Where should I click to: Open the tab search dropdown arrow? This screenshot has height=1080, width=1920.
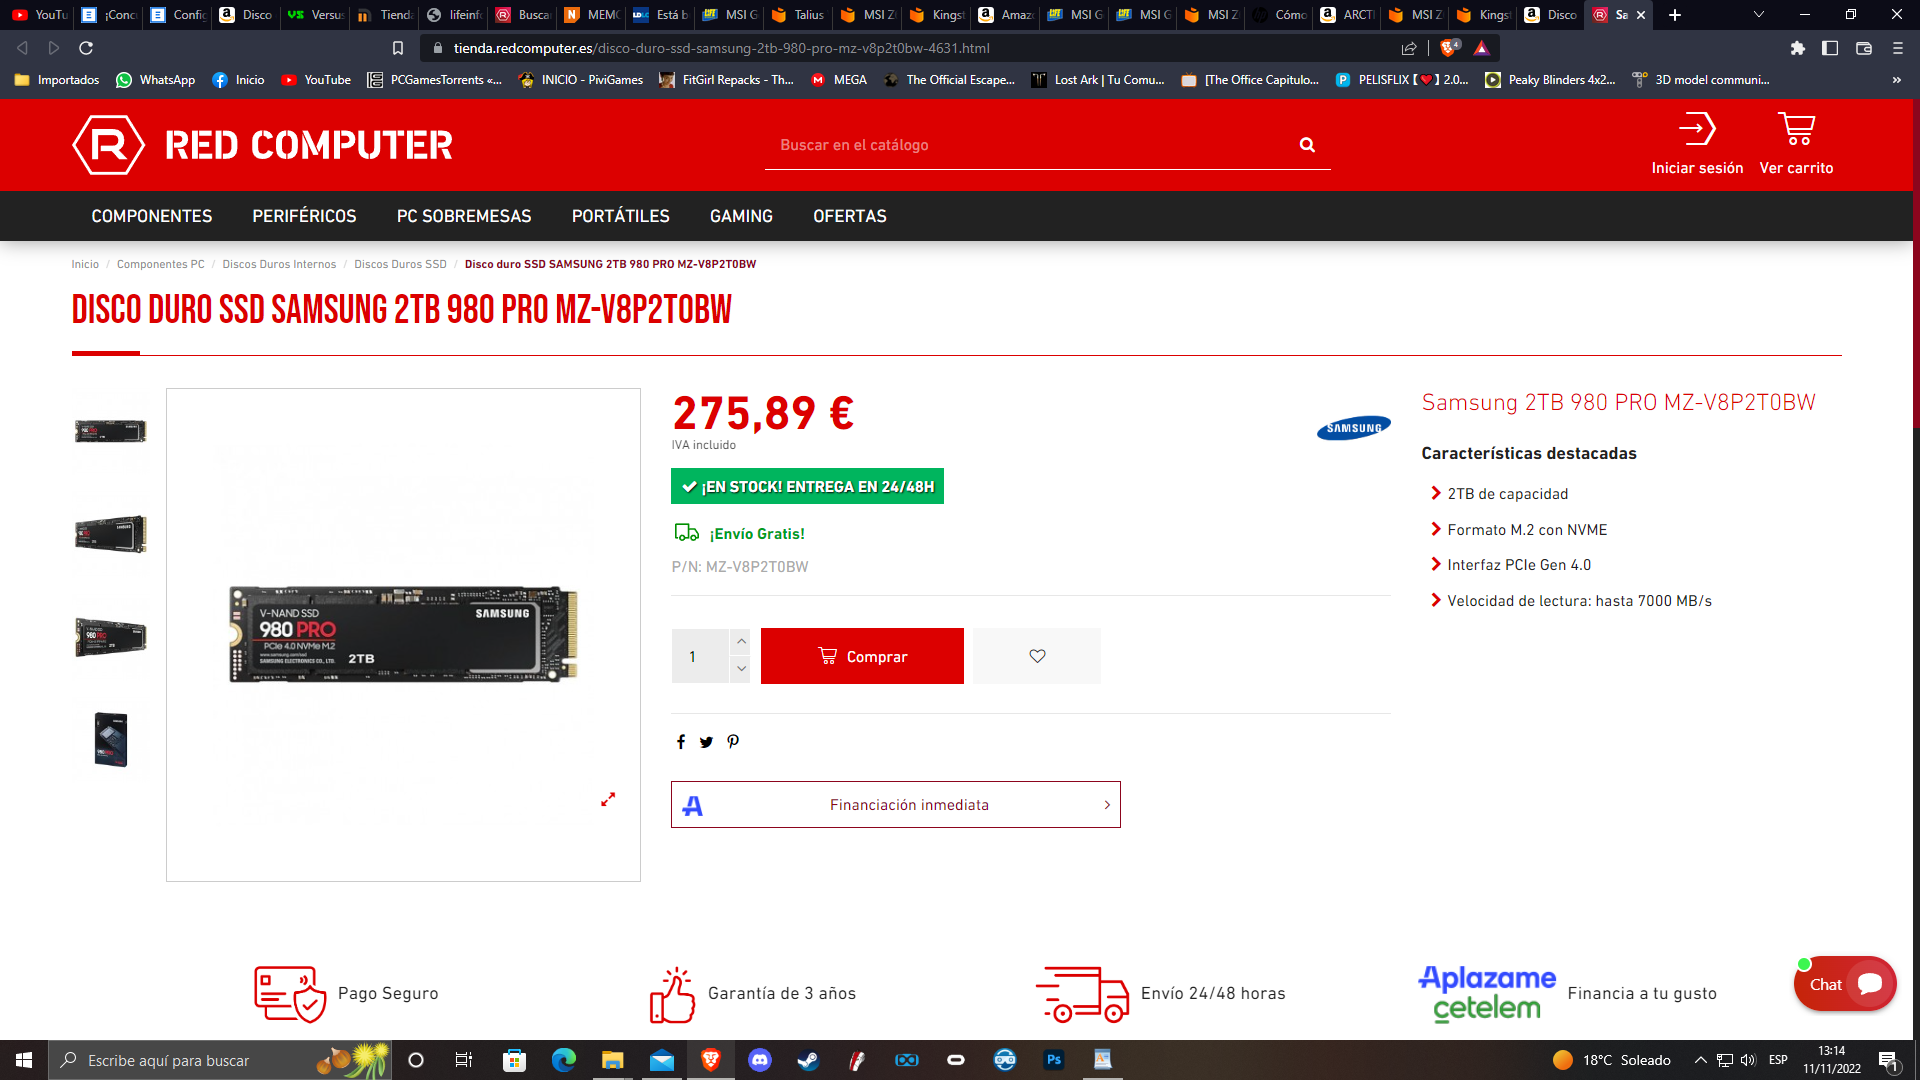coord(1759,15)
